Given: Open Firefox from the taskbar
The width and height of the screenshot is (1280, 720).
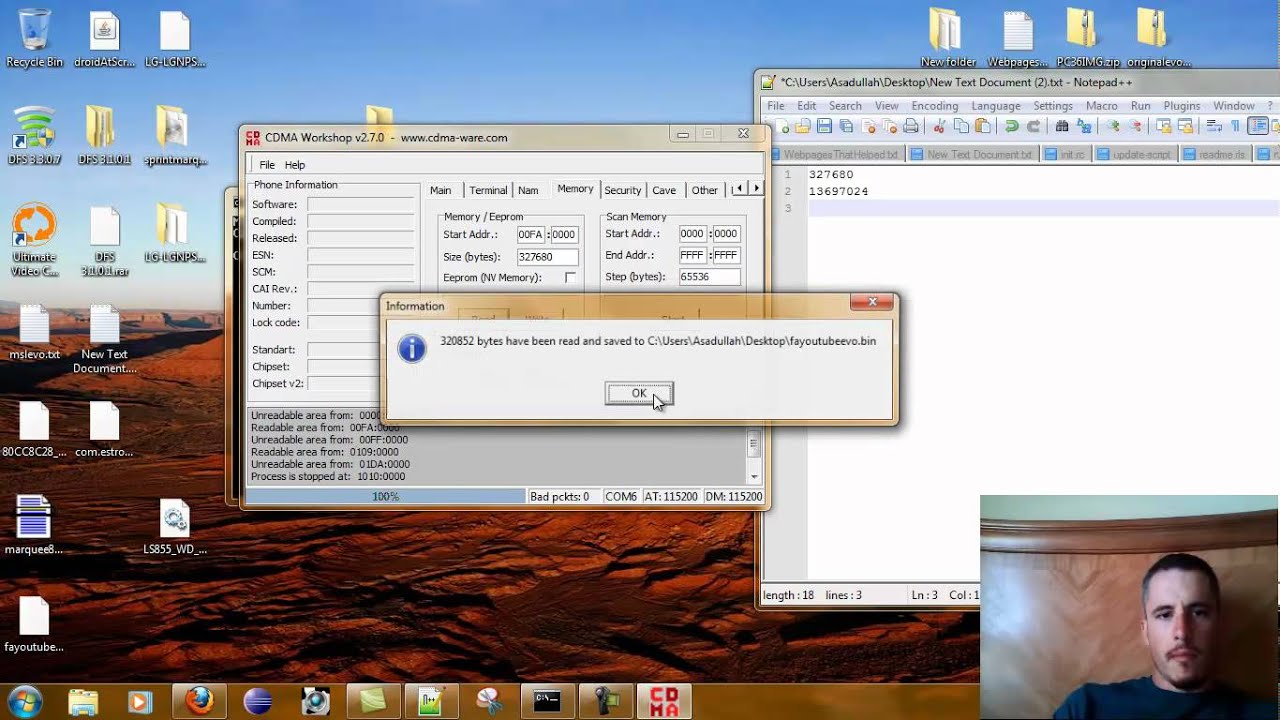Looking at the screenshot, I should pos(199,701).
